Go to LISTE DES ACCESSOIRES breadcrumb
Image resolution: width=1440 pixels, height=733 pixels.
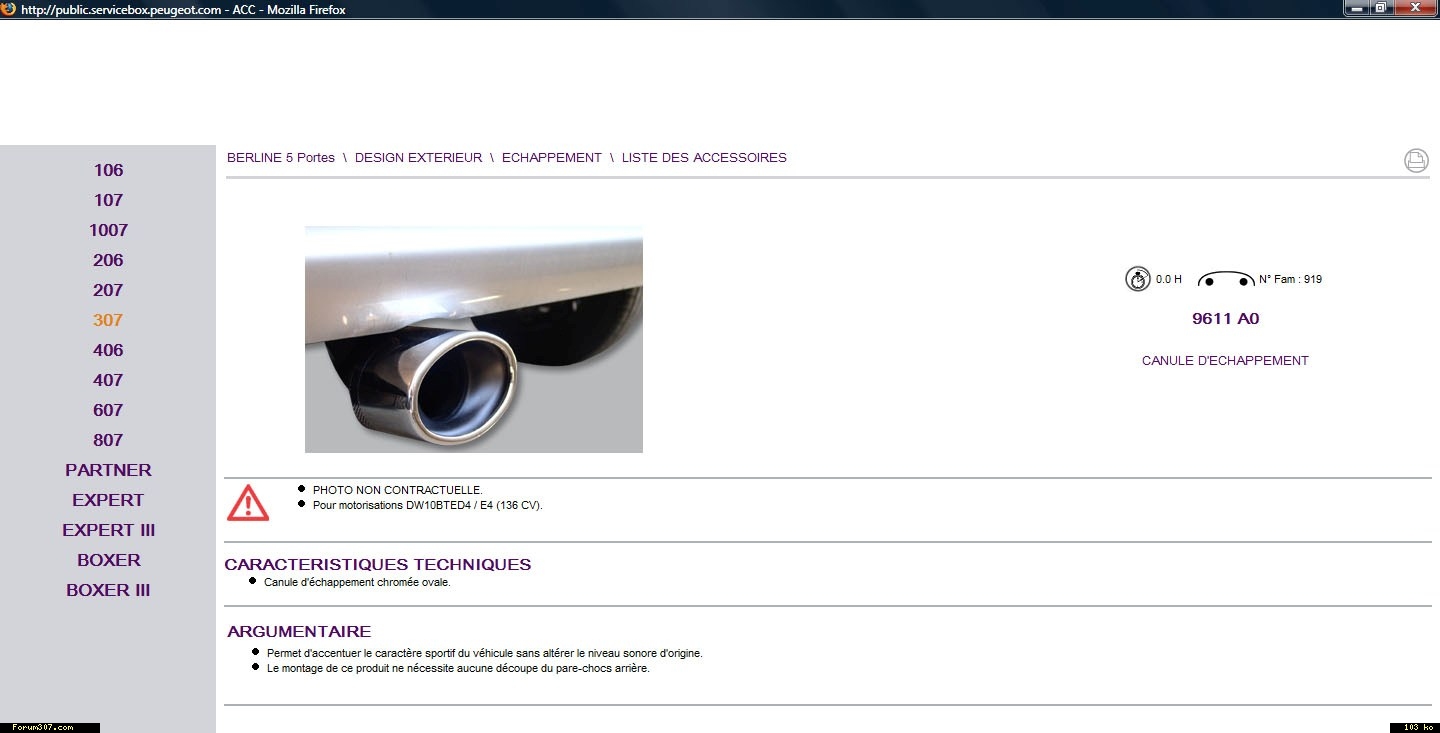coord(704,158)
